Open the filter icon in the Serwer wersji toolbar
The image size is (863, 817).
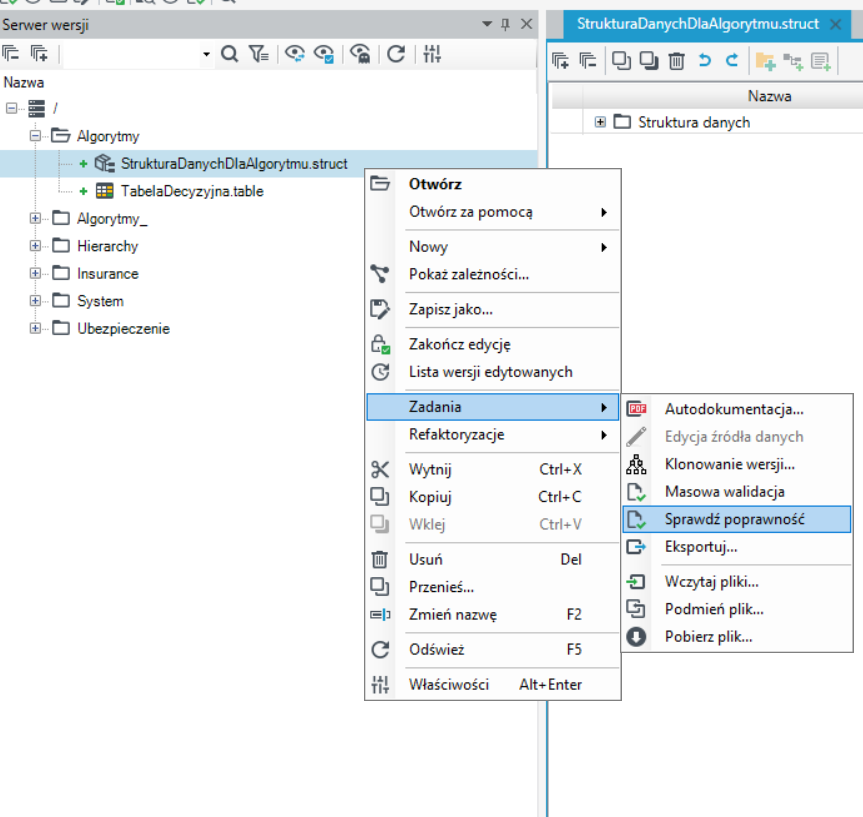258,54
